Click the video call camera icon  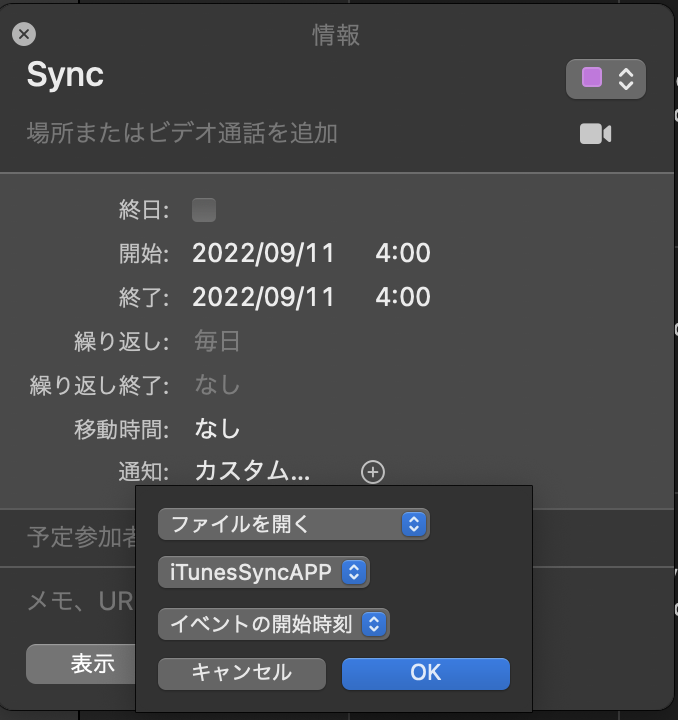[595, 134]
